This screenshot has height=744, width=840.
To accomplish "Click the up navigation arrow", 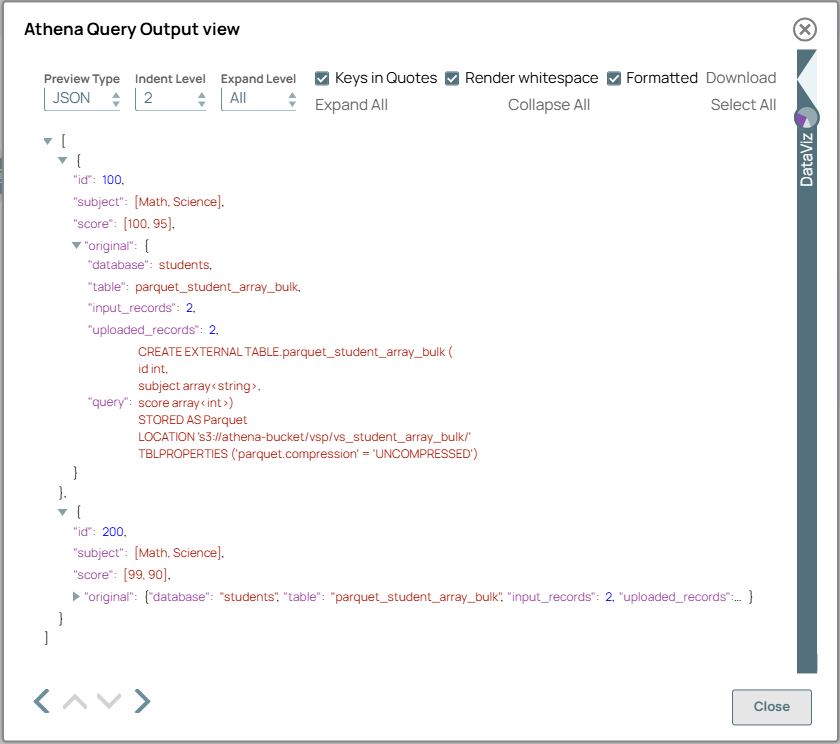I will click(74, 701).
